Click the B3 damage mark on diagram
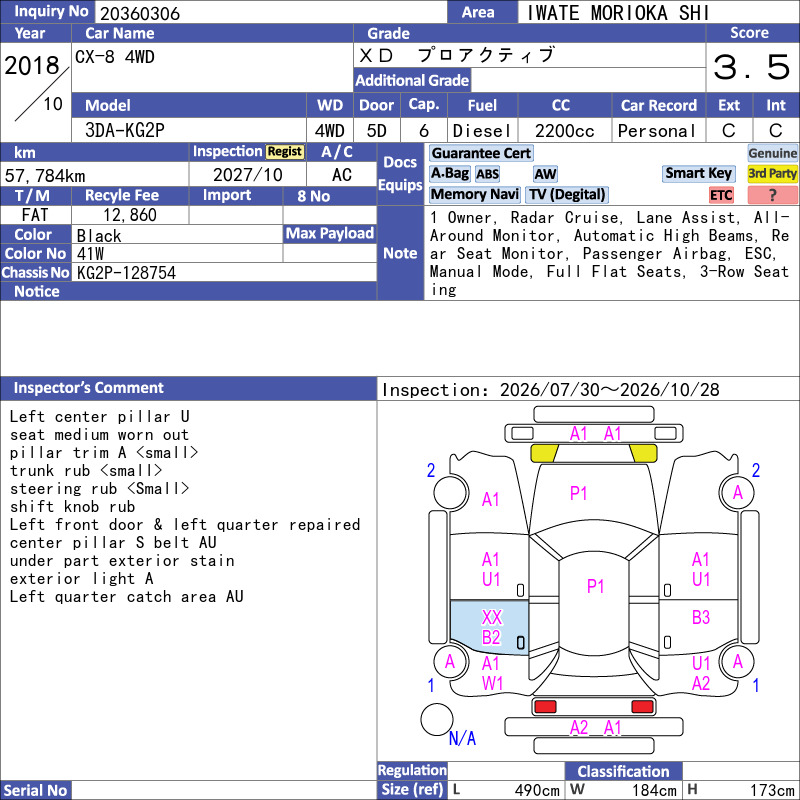The height and width of the screenshot is (800, 800). [701, 617]
